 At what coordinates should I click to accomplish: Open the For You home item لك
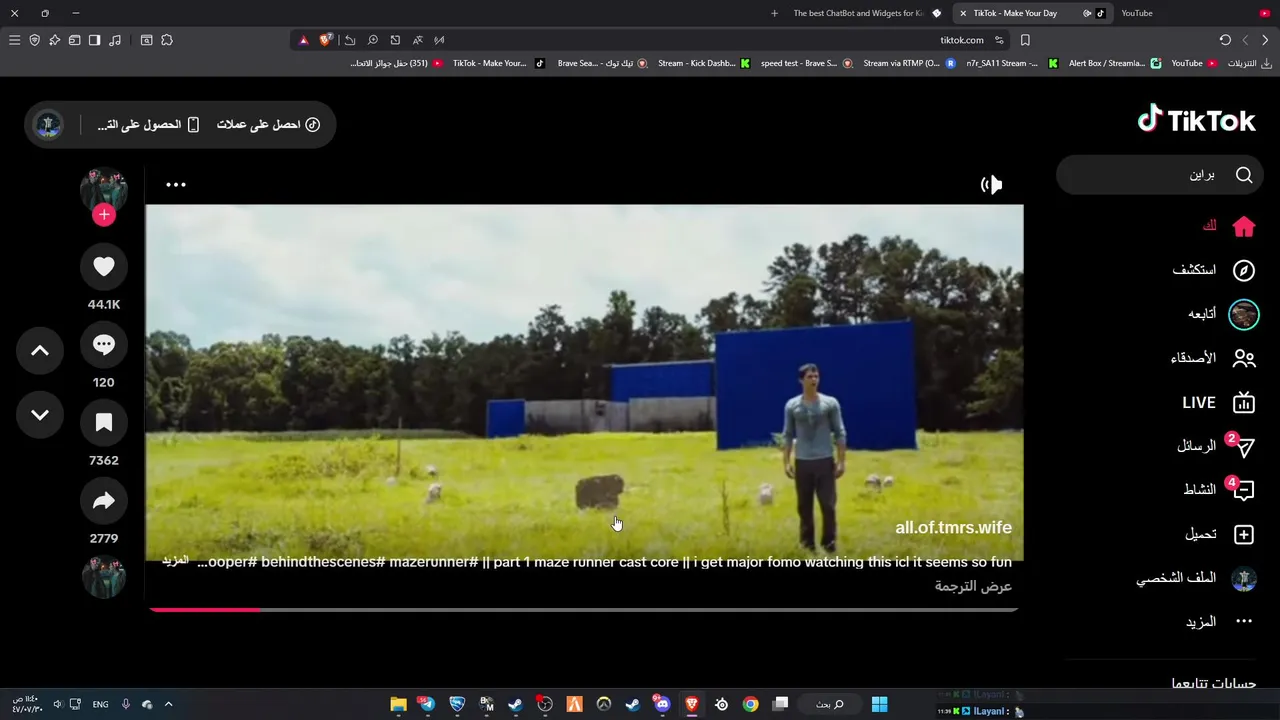pyautogui.click(x=1228, y=227)
